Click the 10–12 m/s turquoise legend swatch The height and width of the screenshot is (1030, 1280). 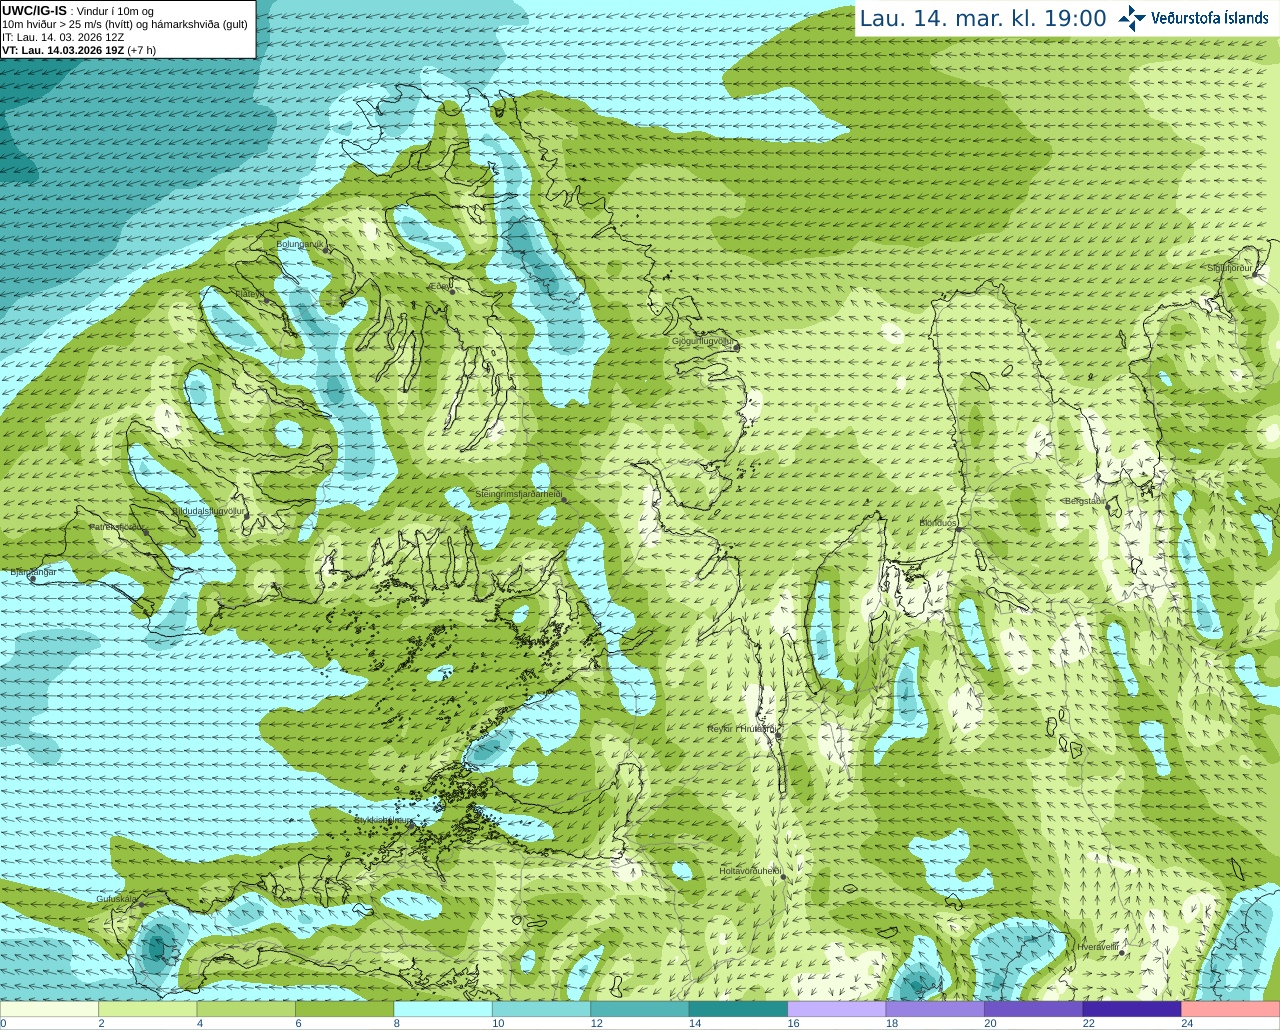[542, 1009]
